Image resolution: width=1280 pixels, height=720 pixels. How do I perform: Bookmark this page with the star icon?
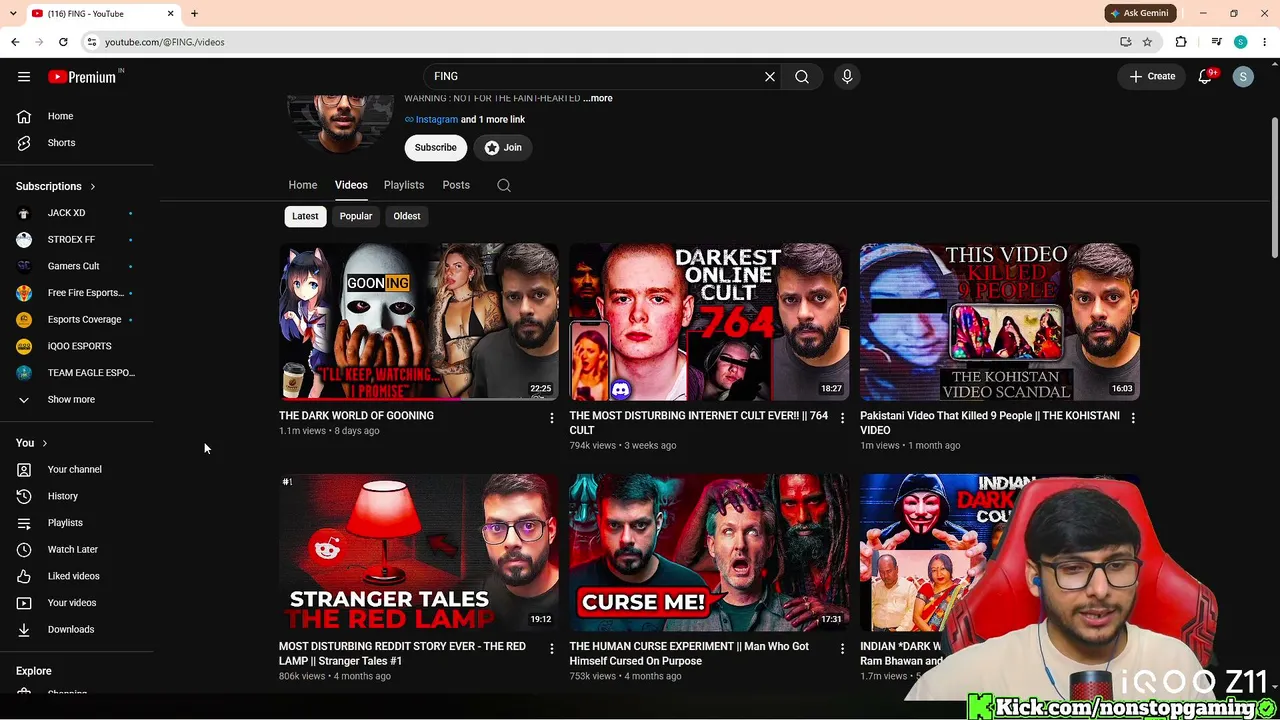1147,42
